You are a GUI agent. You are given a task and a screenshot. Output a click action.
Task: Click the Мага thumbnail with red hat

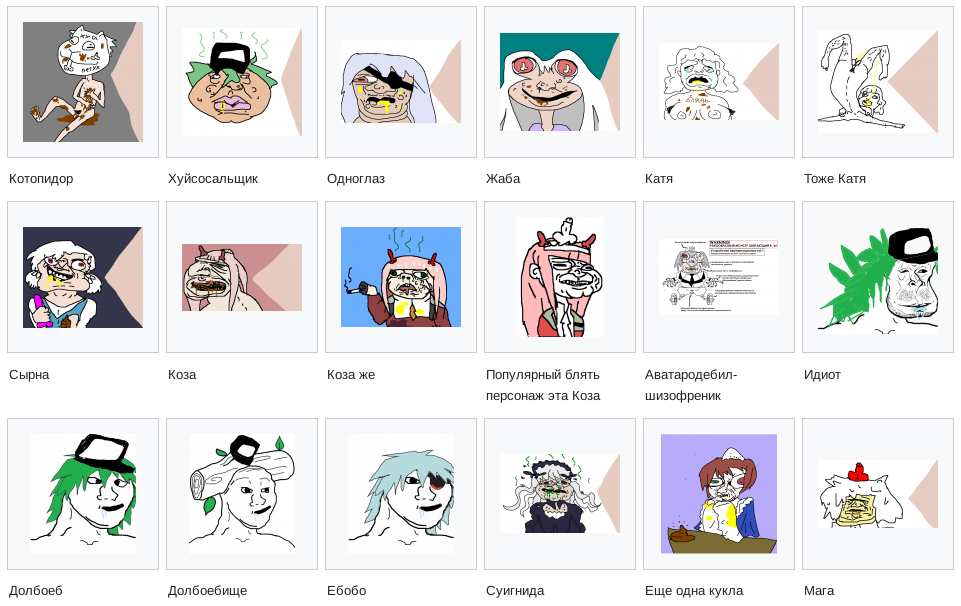pos(878,494)
